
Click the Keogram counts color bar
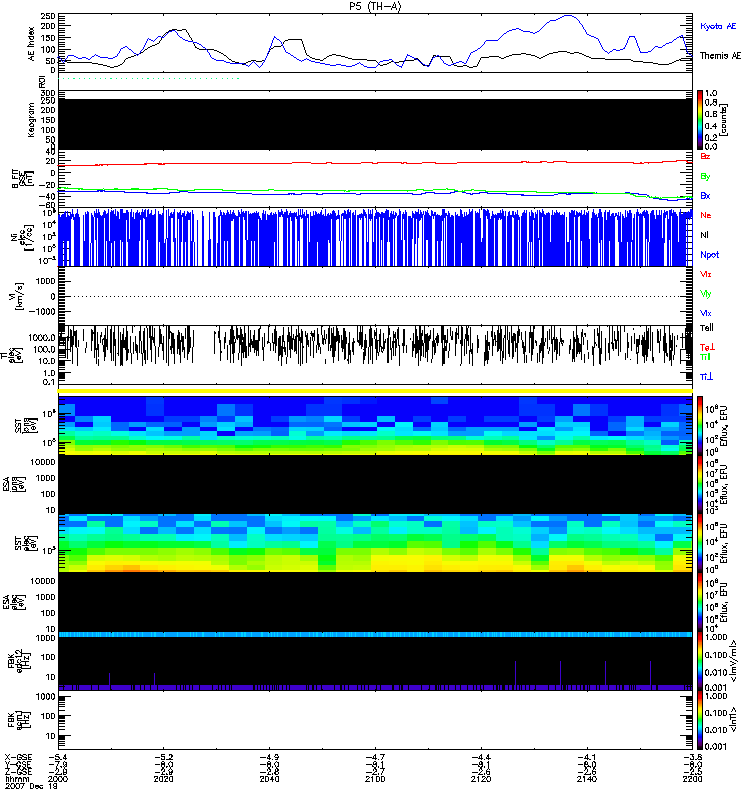click(701, 118)
